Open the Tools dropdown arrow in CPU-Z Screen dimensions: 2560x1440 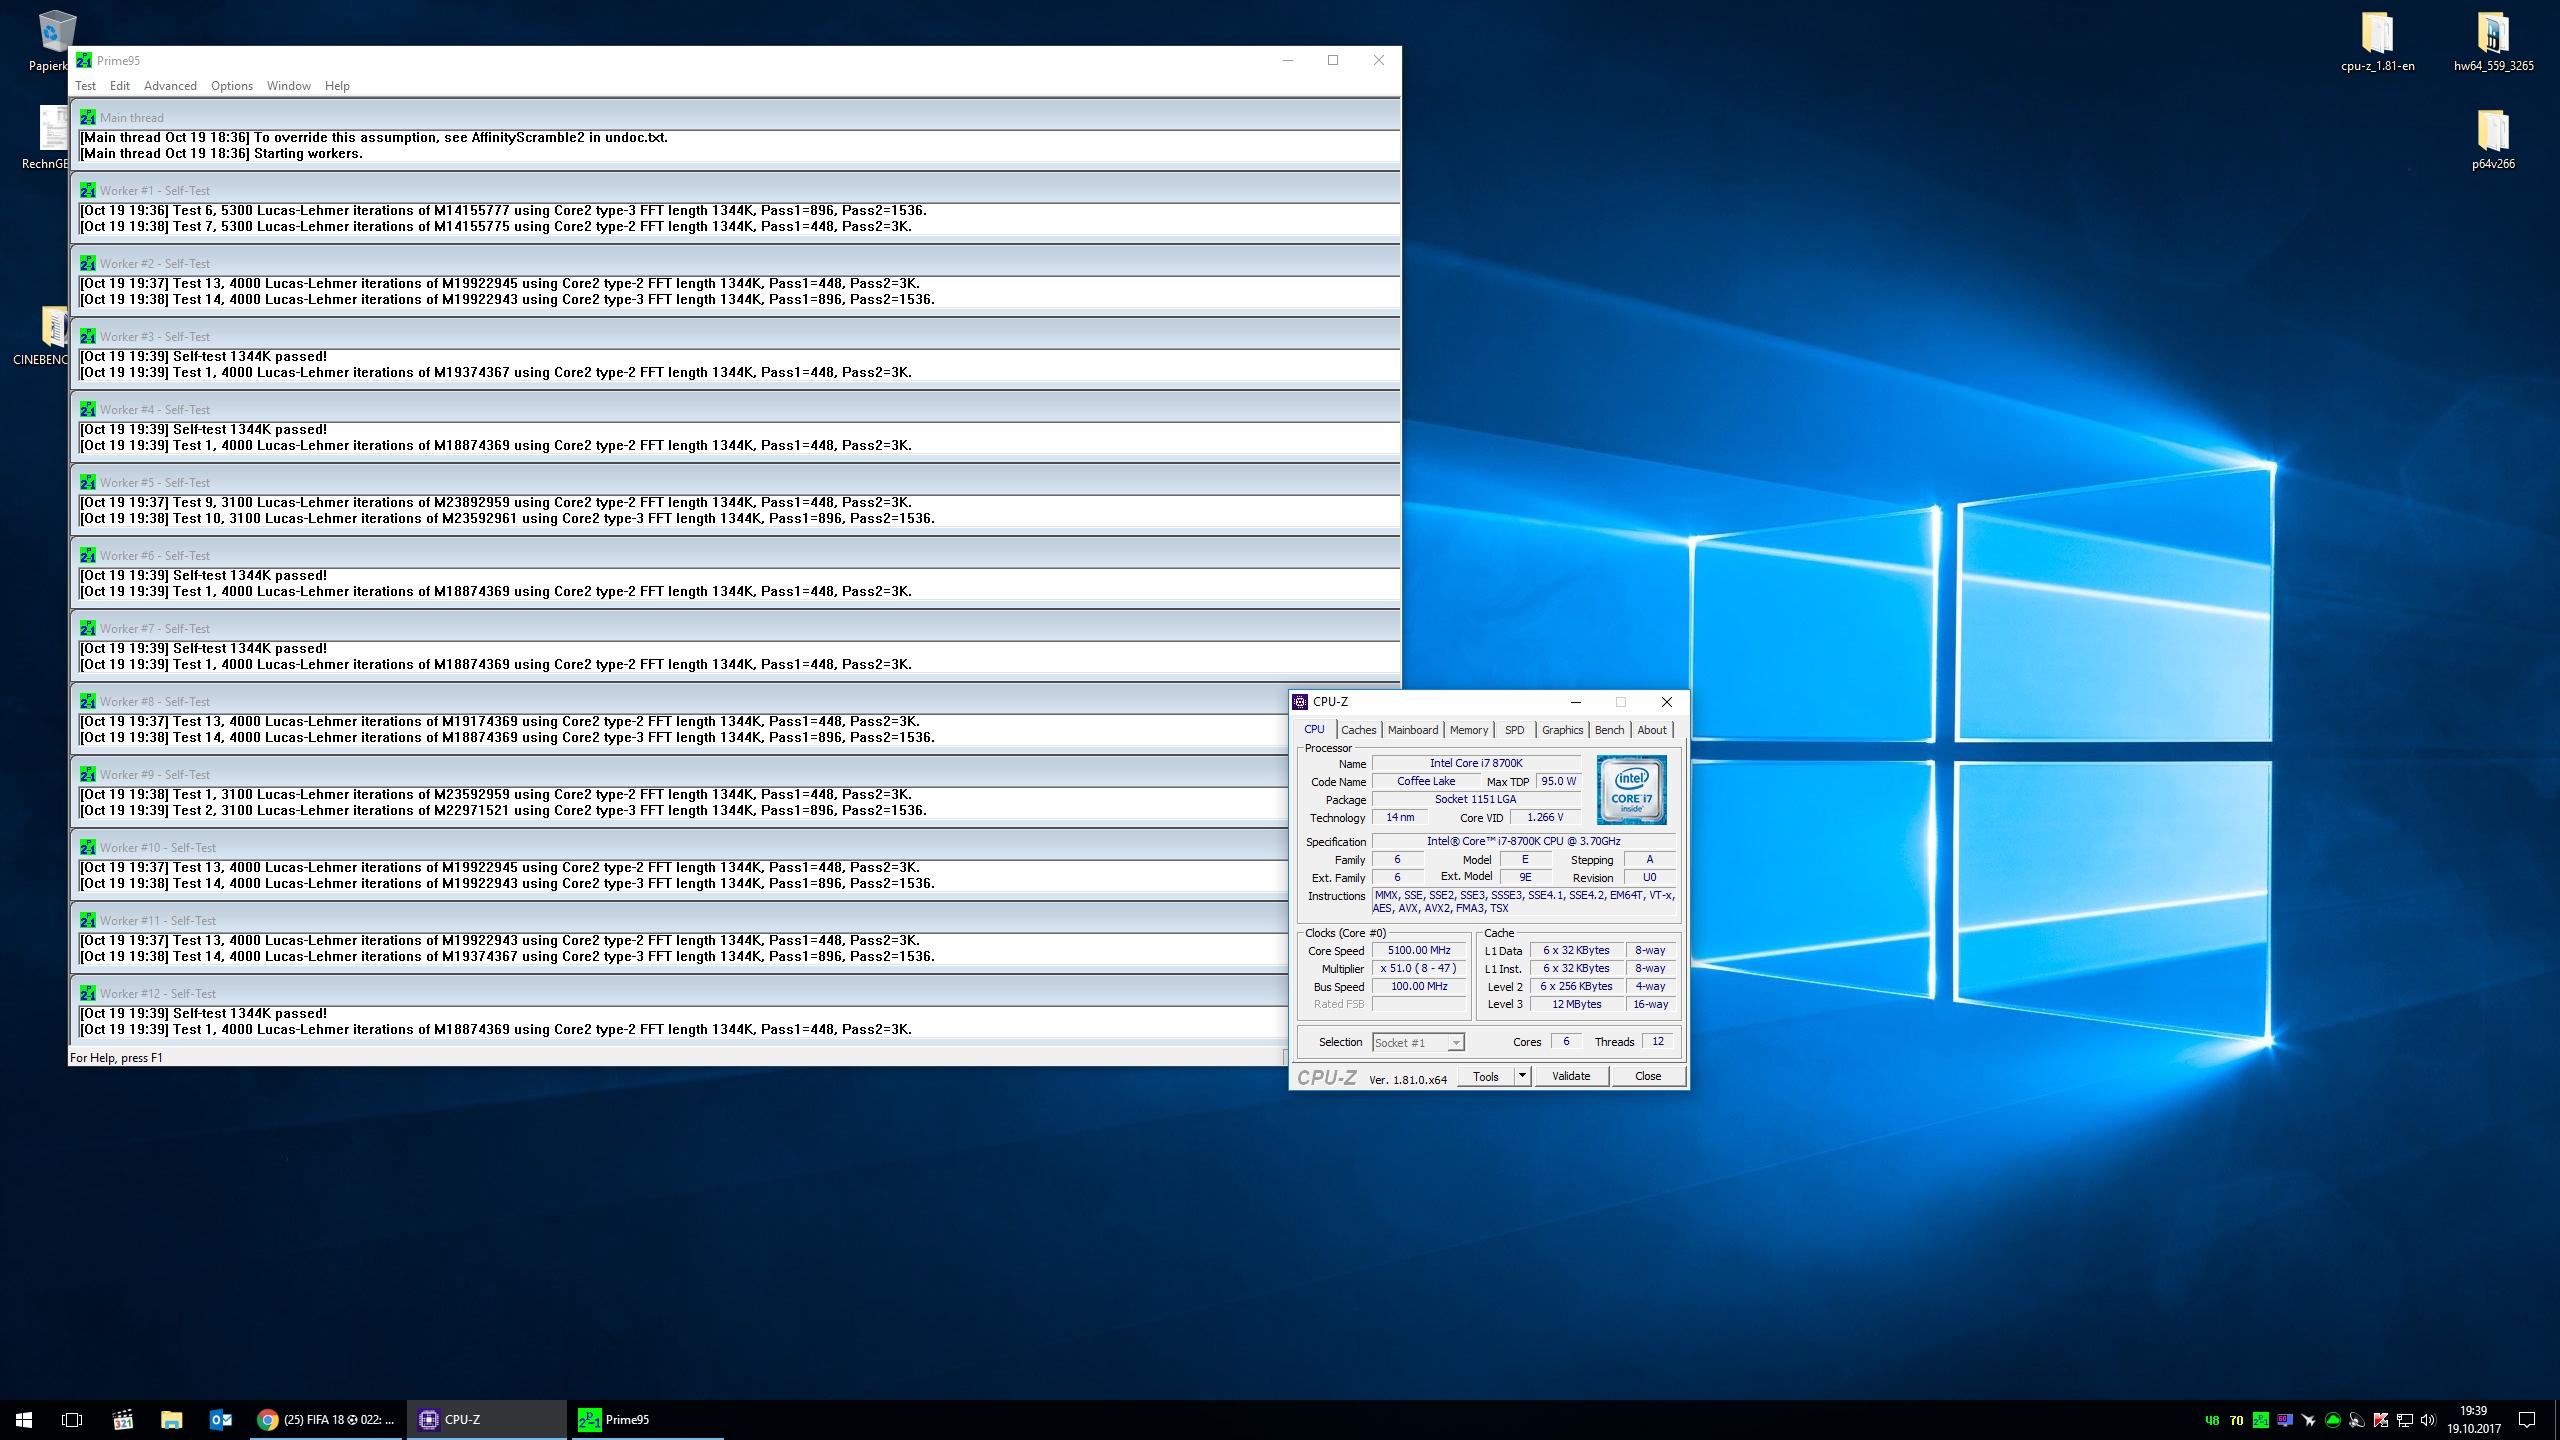tap(1522, 1076)
